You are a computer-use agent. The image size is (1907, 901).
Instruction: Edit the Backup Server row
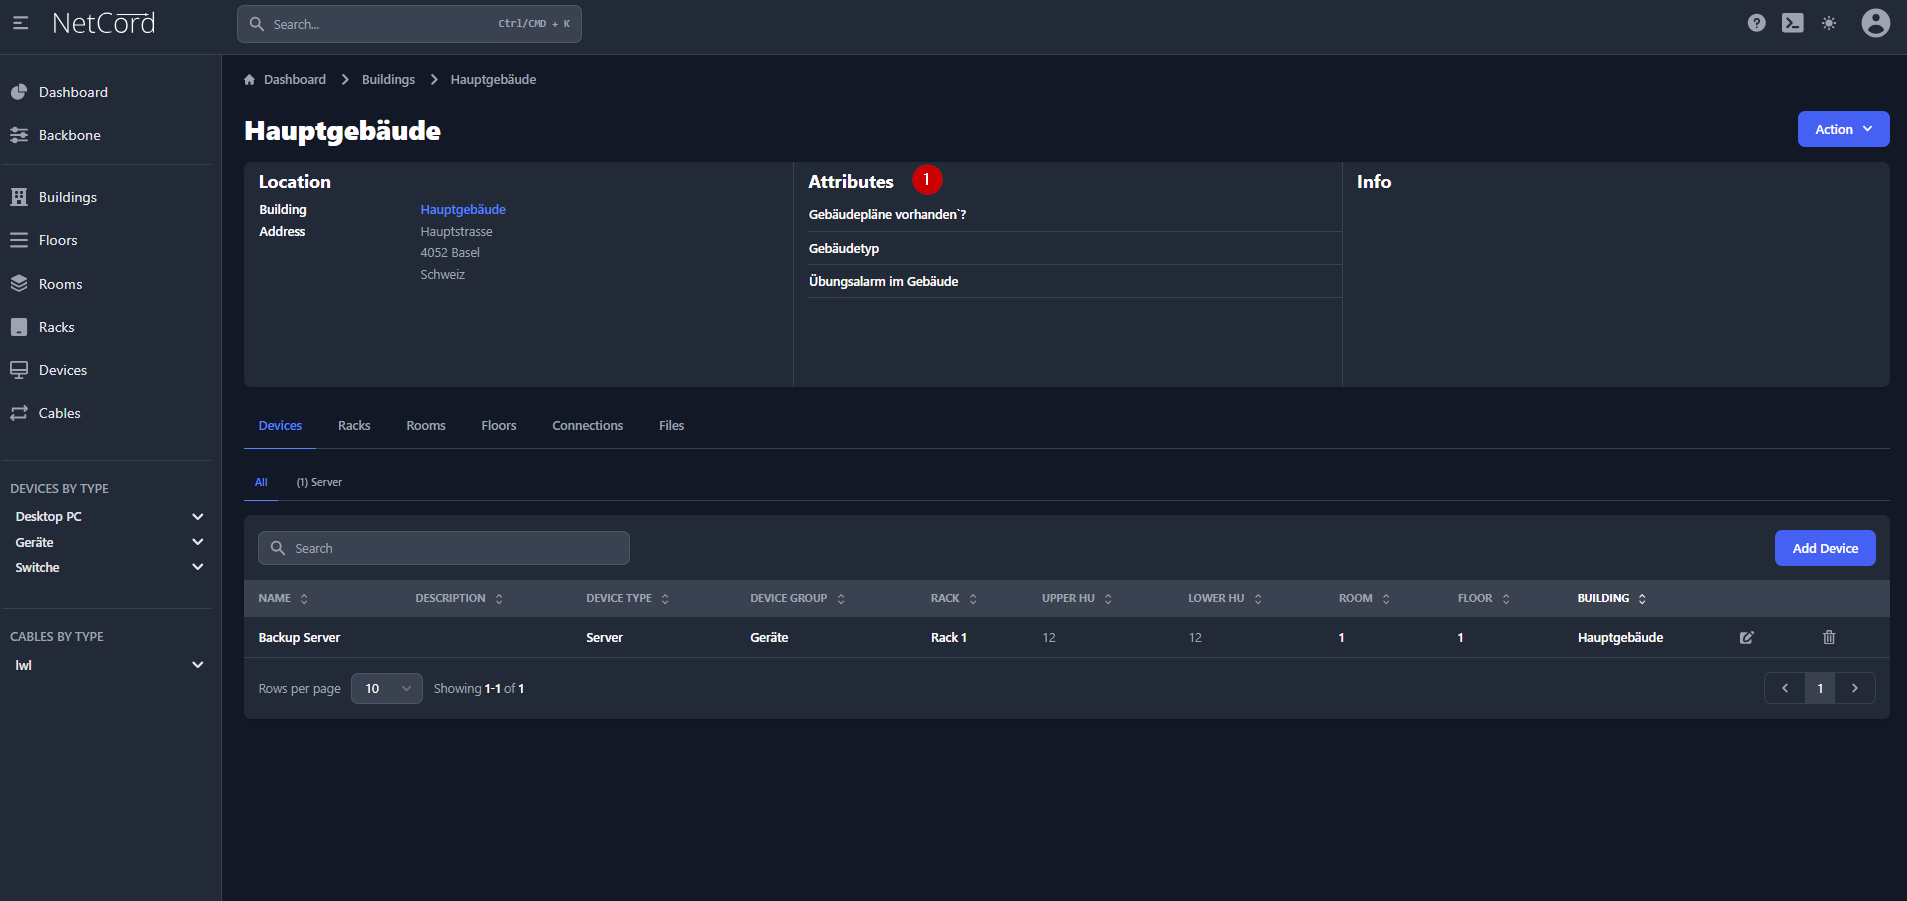[x=1746, y=638]
